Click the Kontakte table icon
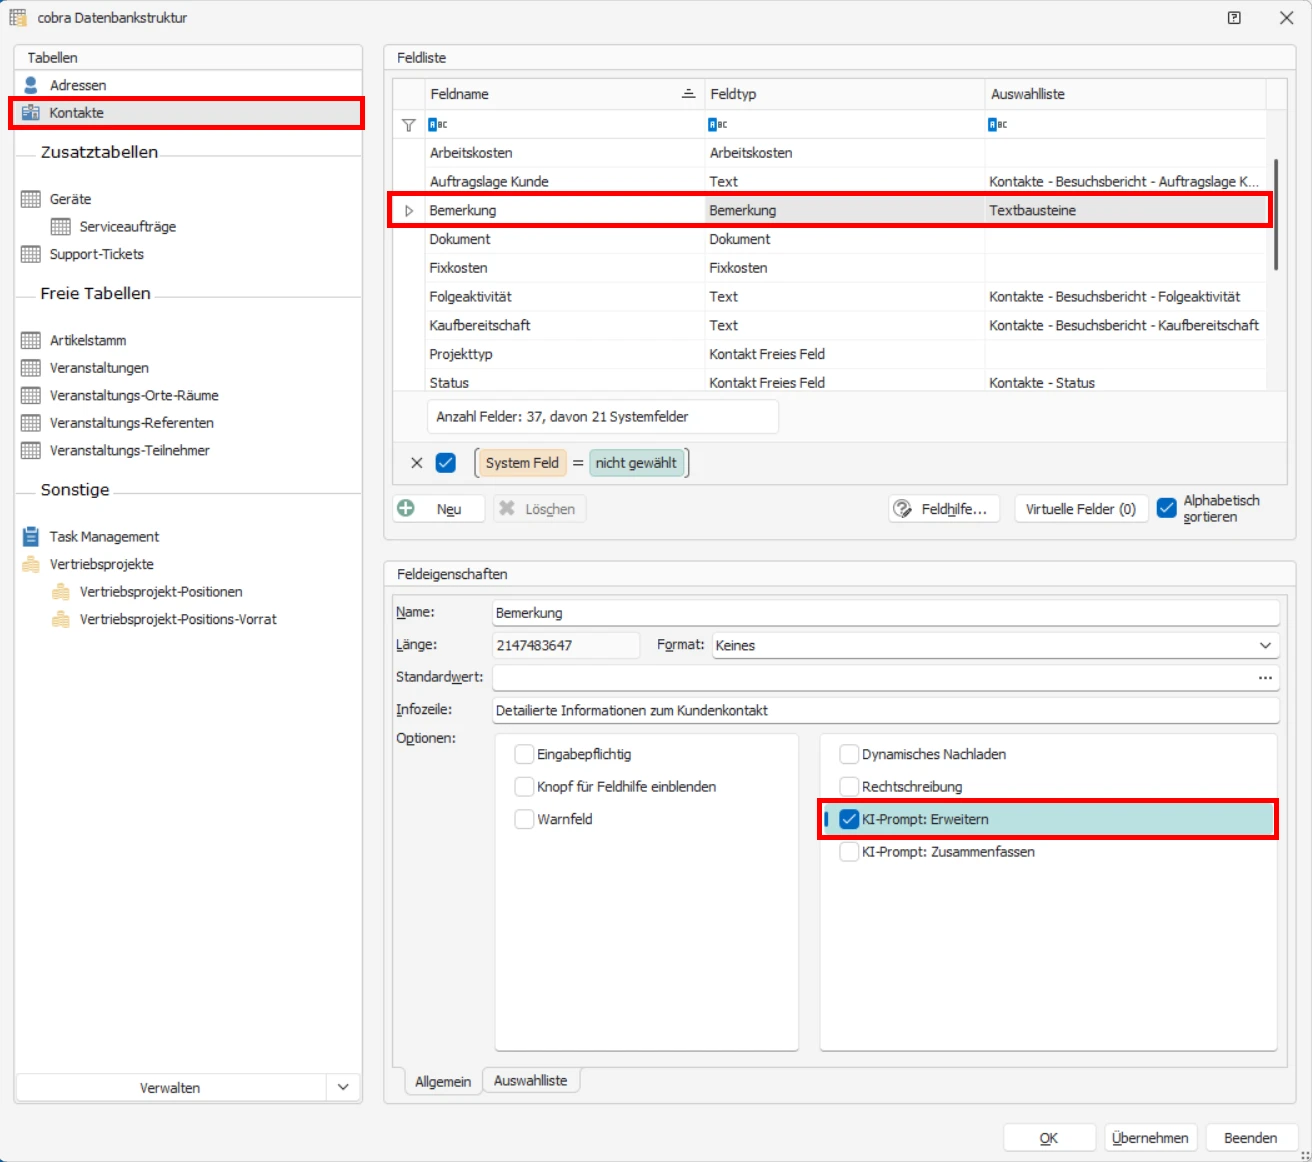Screen dimensions: 1312x1162 pos(31,113)
